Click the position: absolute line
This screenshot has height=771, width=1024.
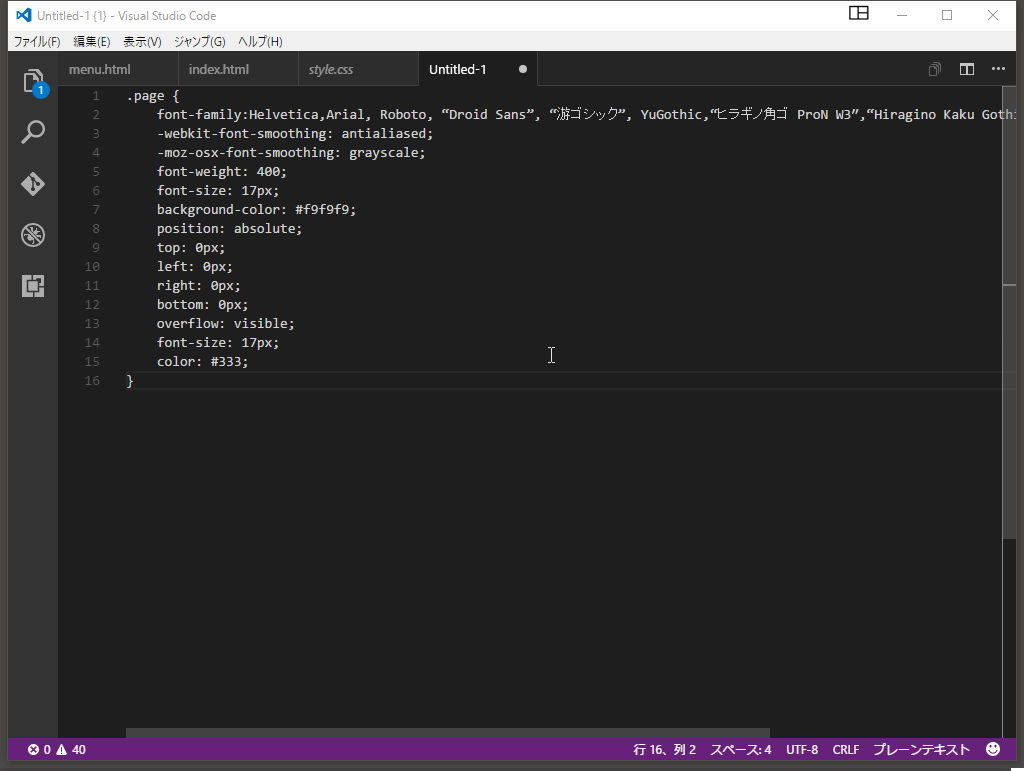[229, 228]
